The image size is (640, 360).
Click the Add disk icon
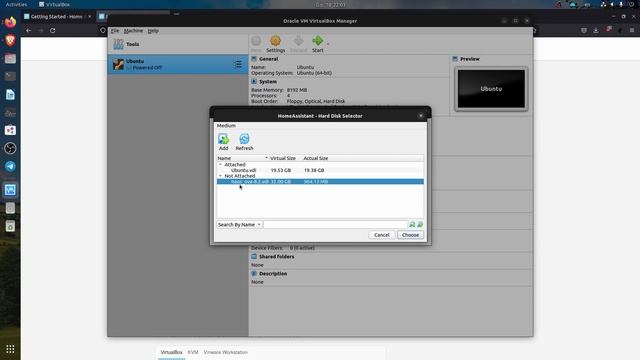point(223,138)
